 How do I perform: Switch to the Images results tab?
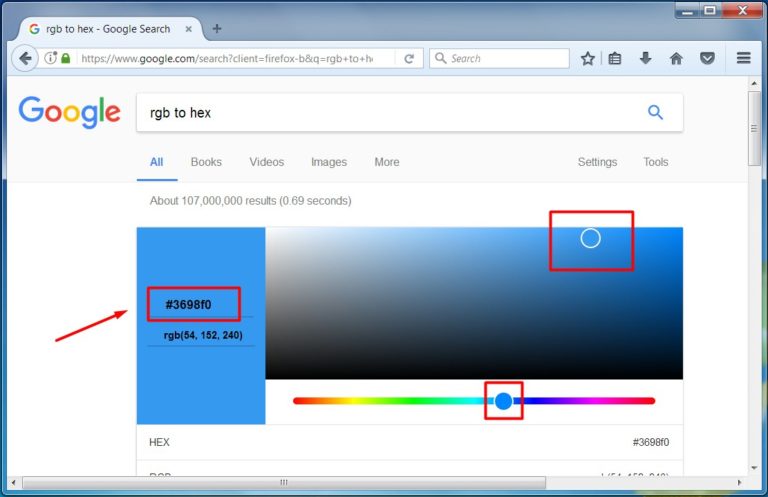click(329, 162)
